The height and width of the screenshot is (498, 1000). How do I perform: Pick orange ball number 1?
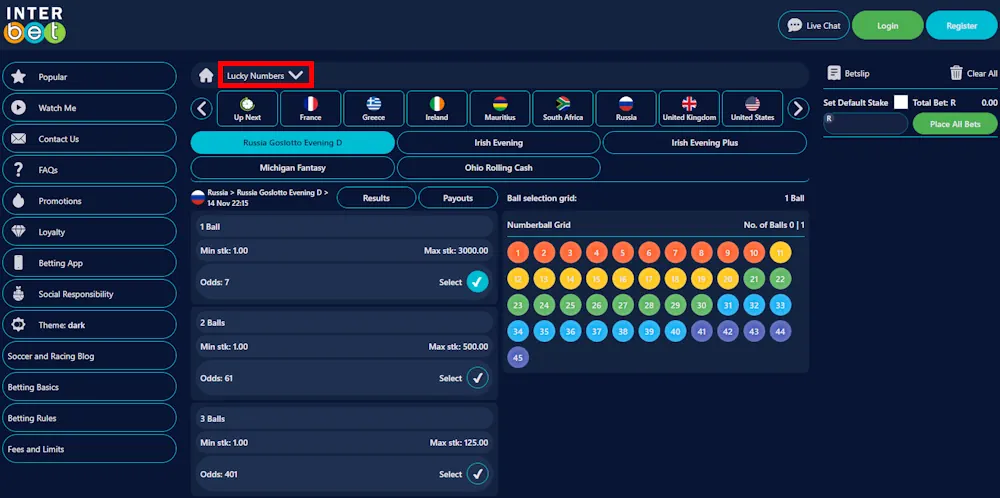point(518,253)
